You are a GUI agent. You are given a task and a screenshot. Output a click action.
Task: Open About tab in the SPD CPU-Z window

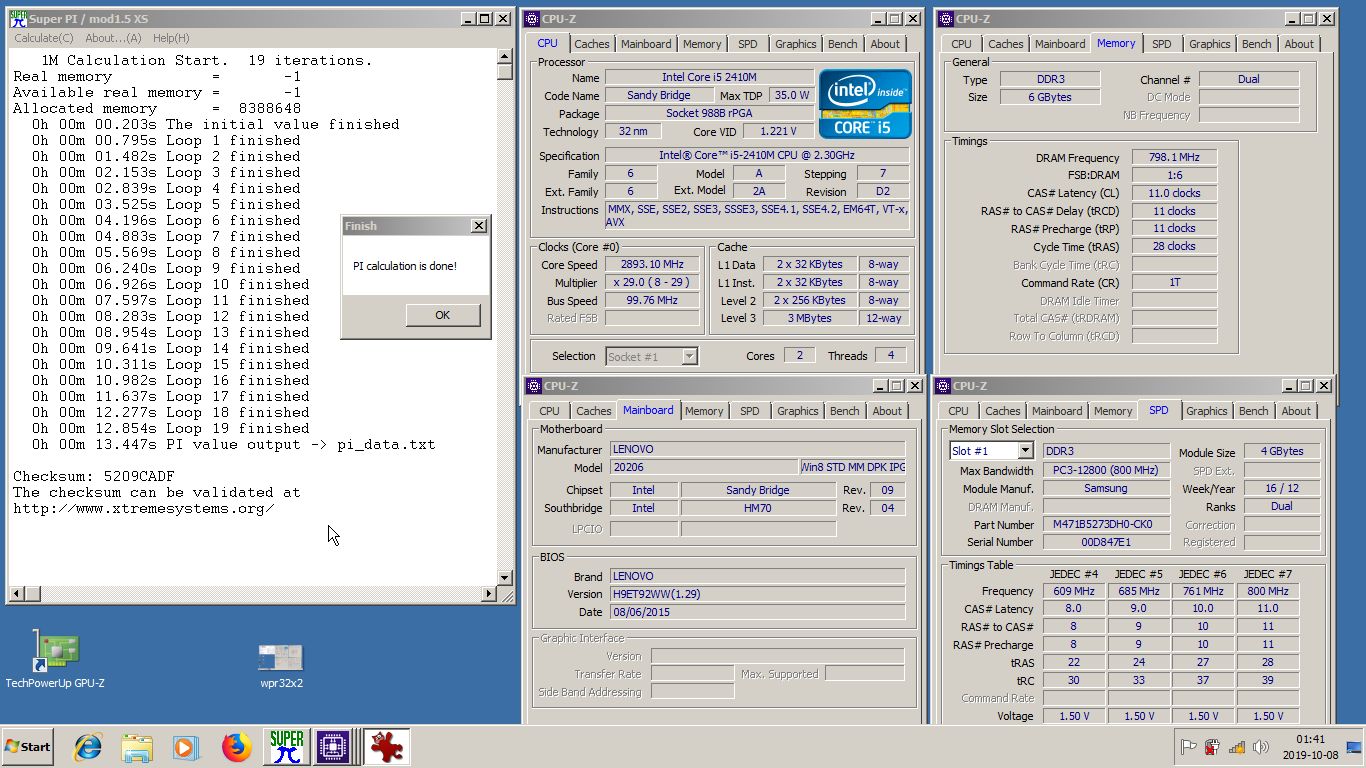pyautogui.click(x=1296, y=411)
